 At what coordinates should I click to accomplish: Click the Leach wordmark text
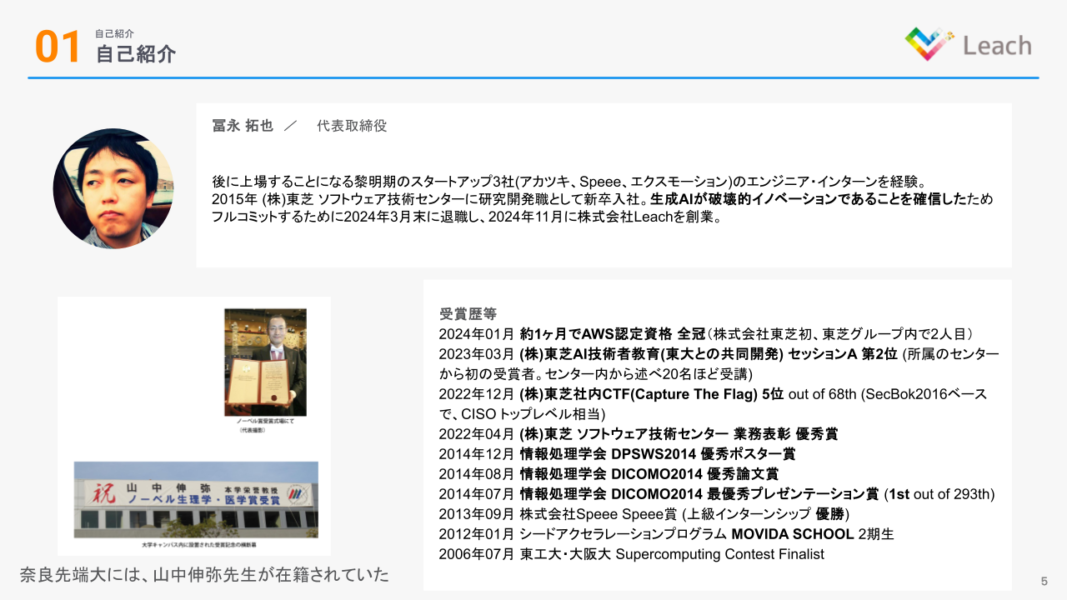coord(996,46)
